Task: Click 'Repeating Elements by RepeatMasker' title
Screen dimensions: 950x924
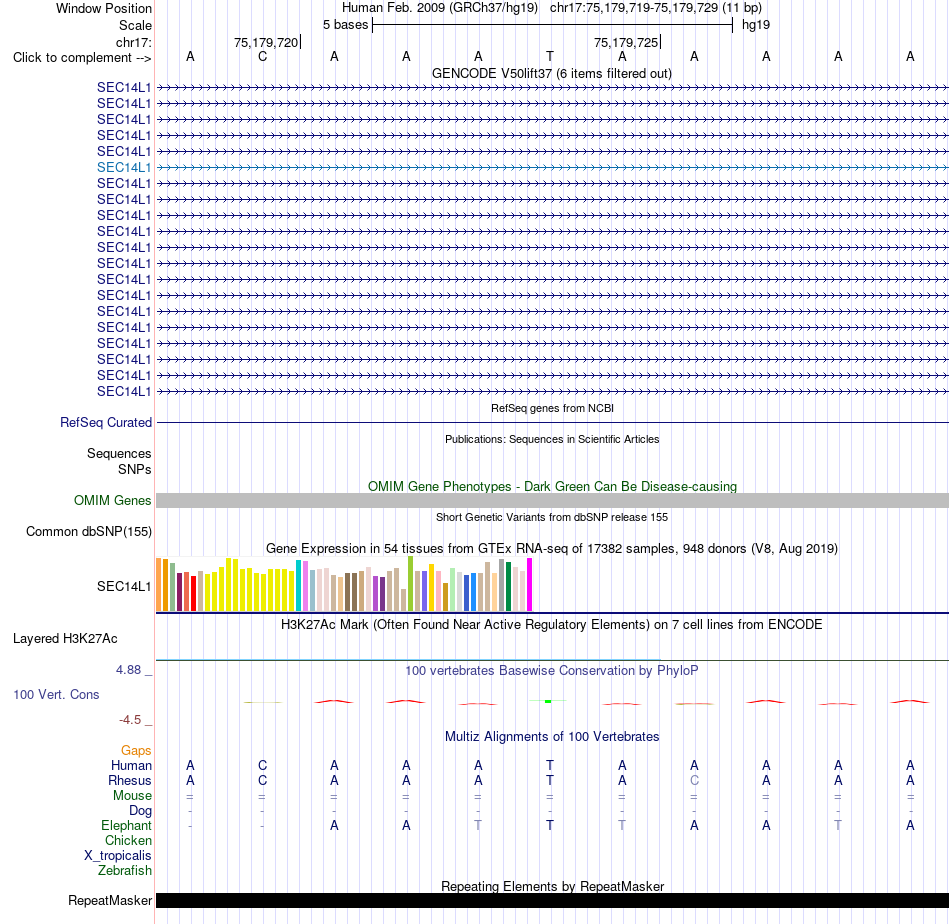Action: click(x=552, y=886)
